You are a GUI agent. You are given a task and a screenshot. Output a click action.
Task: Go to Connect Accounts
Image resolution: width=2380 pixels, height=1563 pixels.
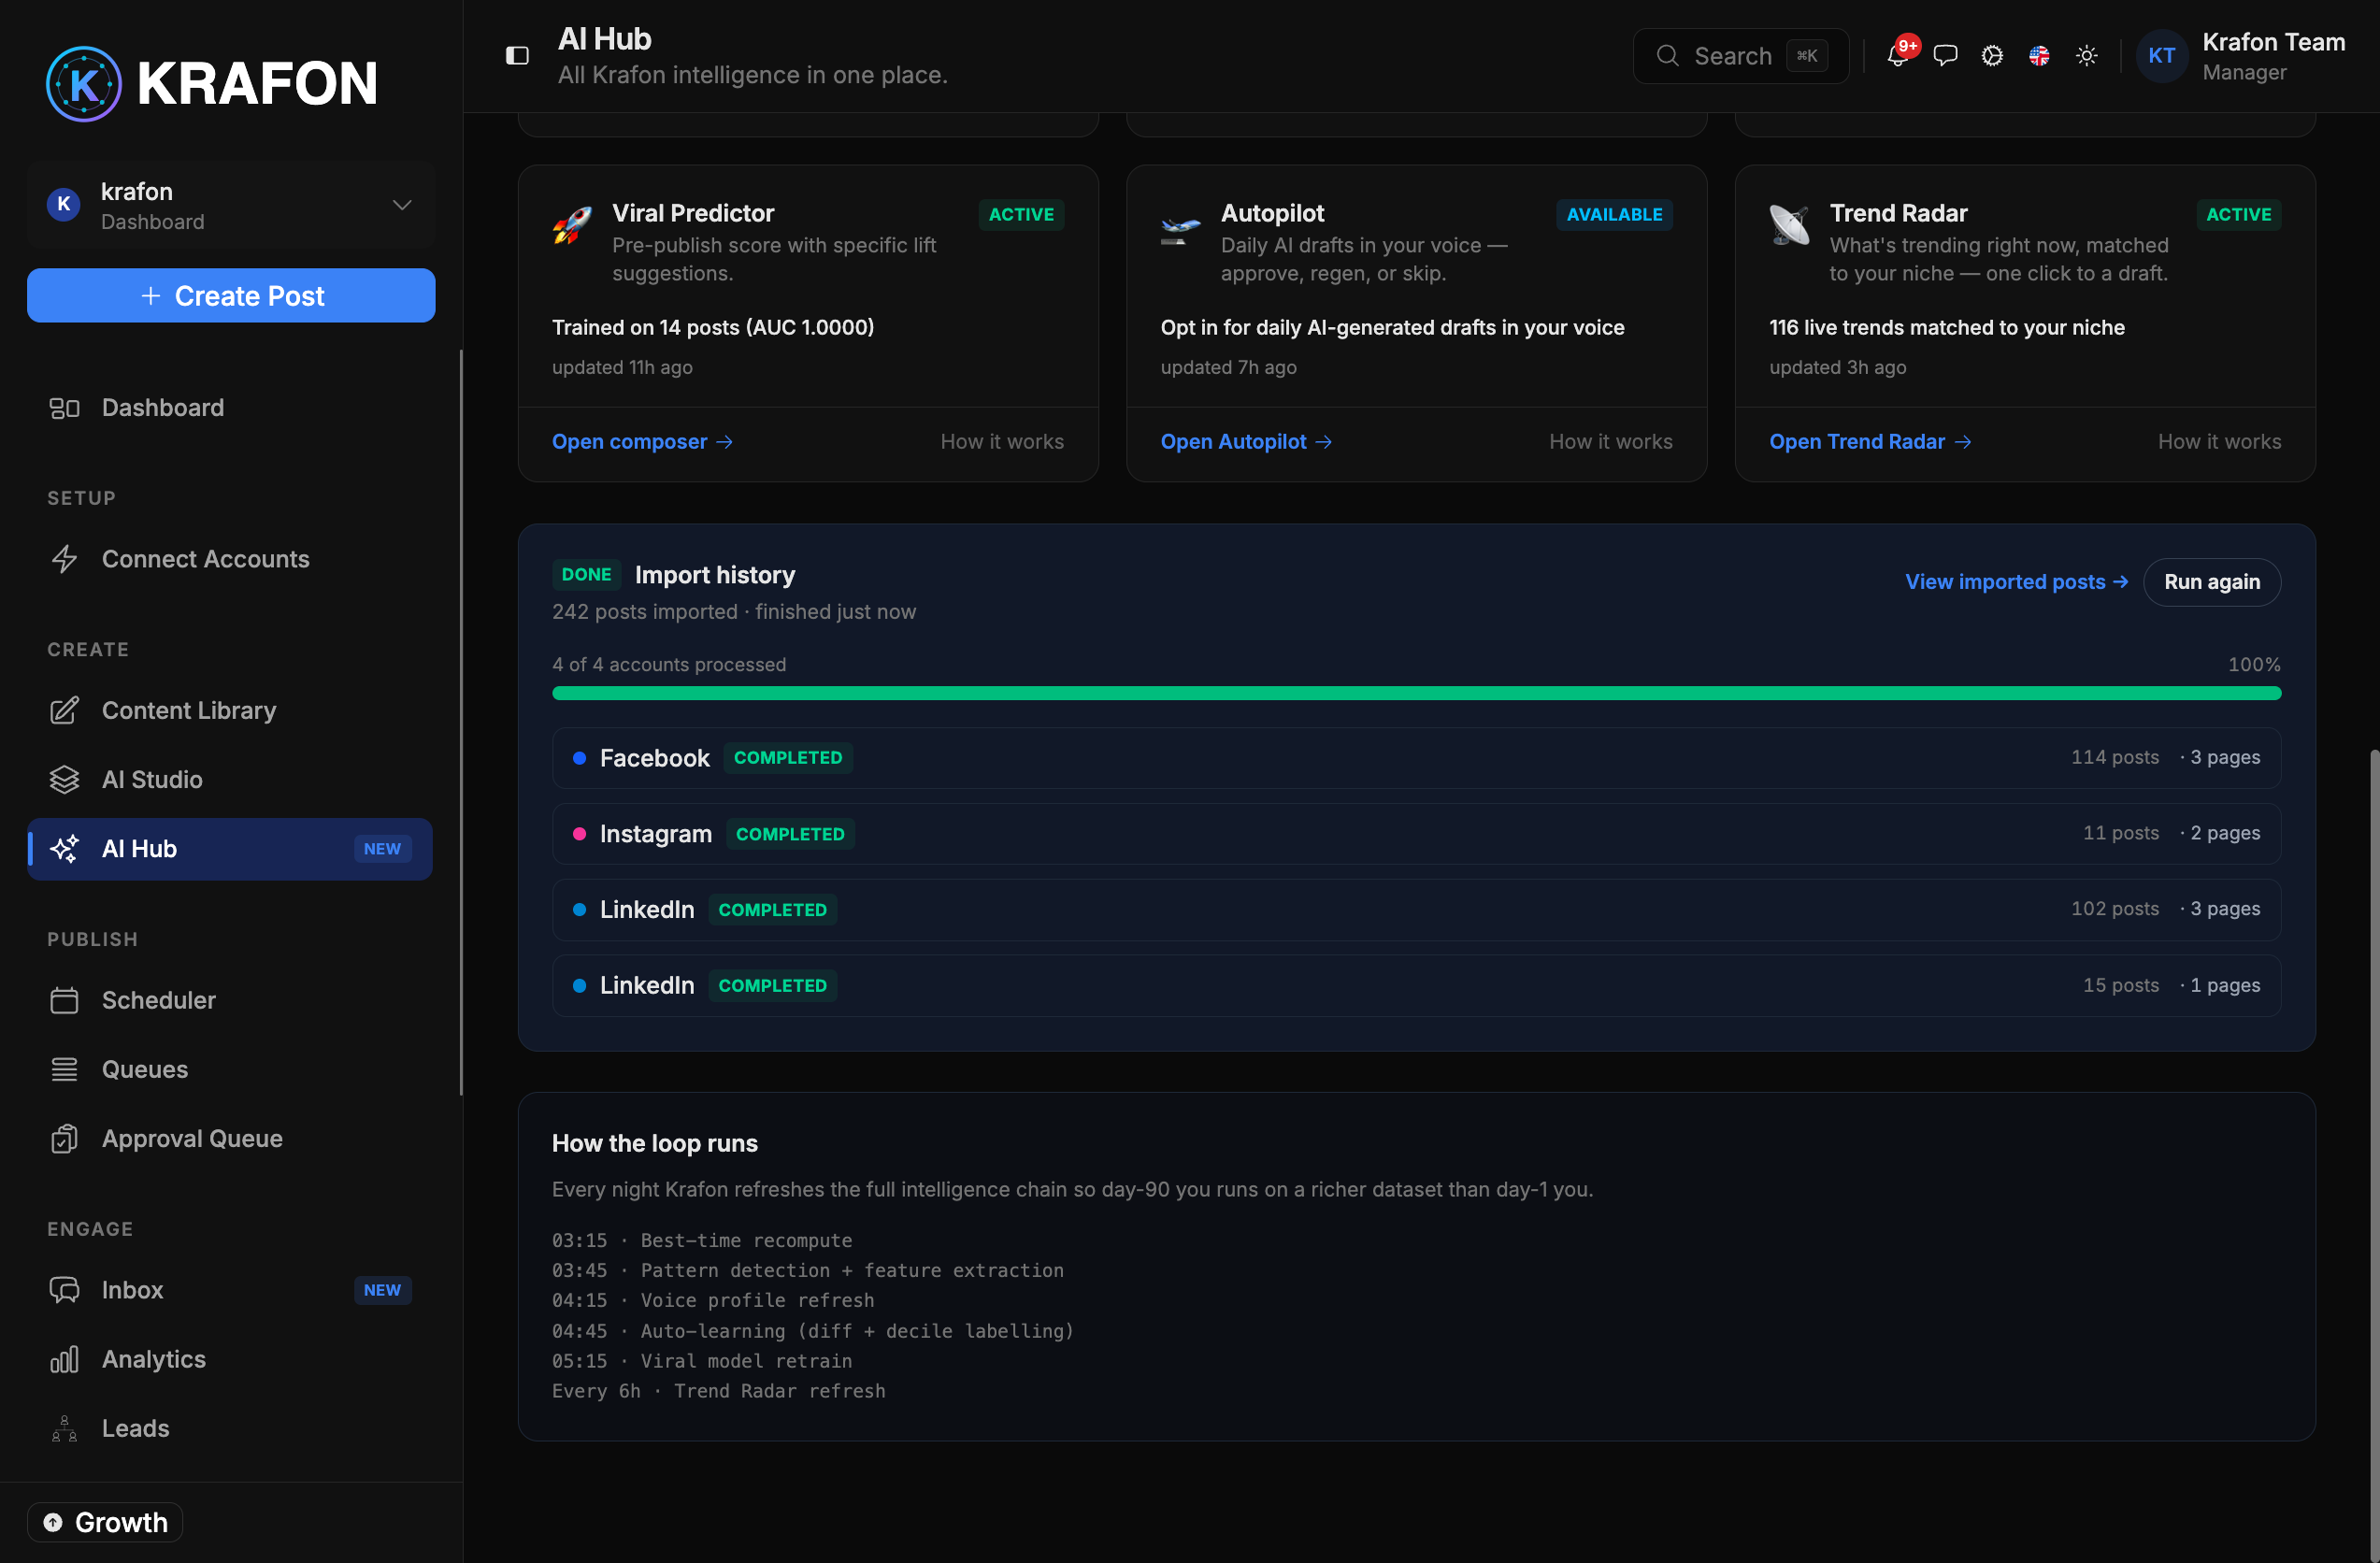pos(230,559)
